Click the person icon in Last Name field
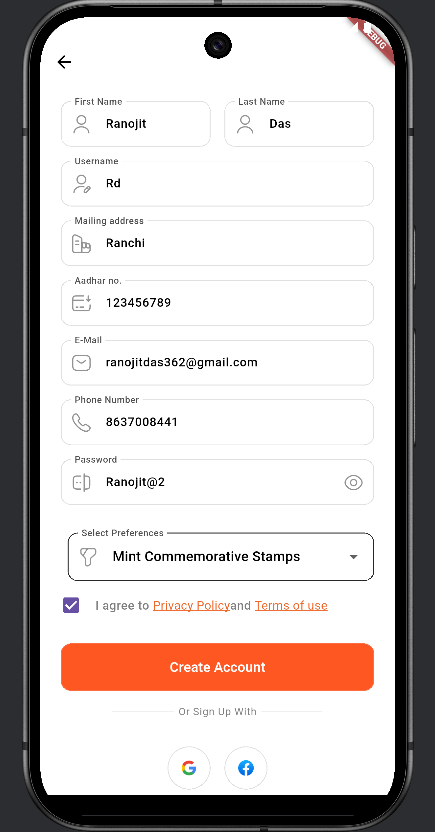435x832 pixels. (245, 124)
